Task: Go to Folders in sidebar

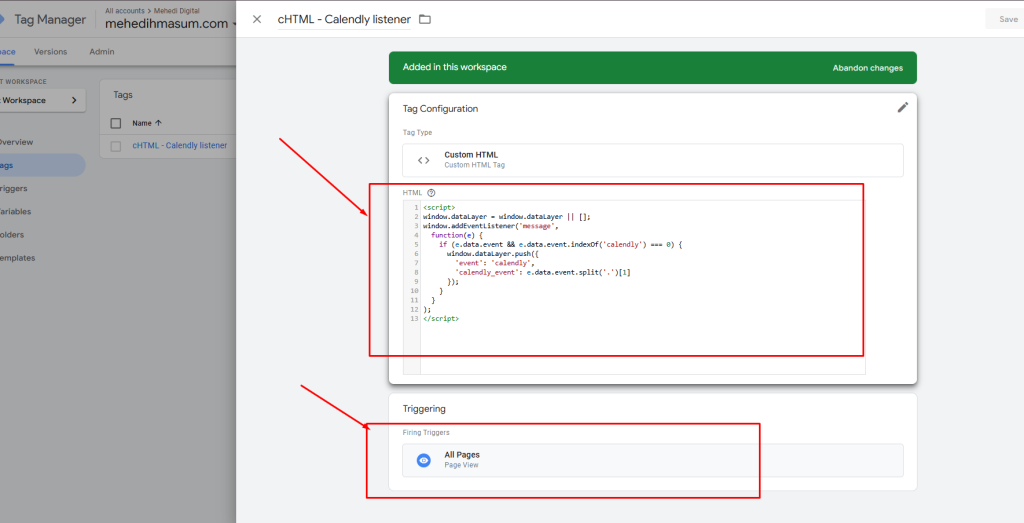Action: click(x=12, y=235)
